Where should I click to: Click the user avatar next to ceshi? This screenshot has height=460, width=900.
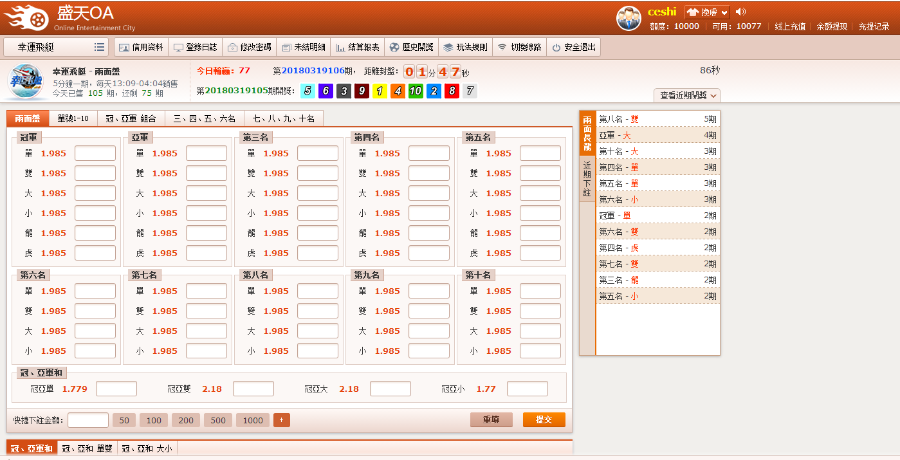click(628, 17)
